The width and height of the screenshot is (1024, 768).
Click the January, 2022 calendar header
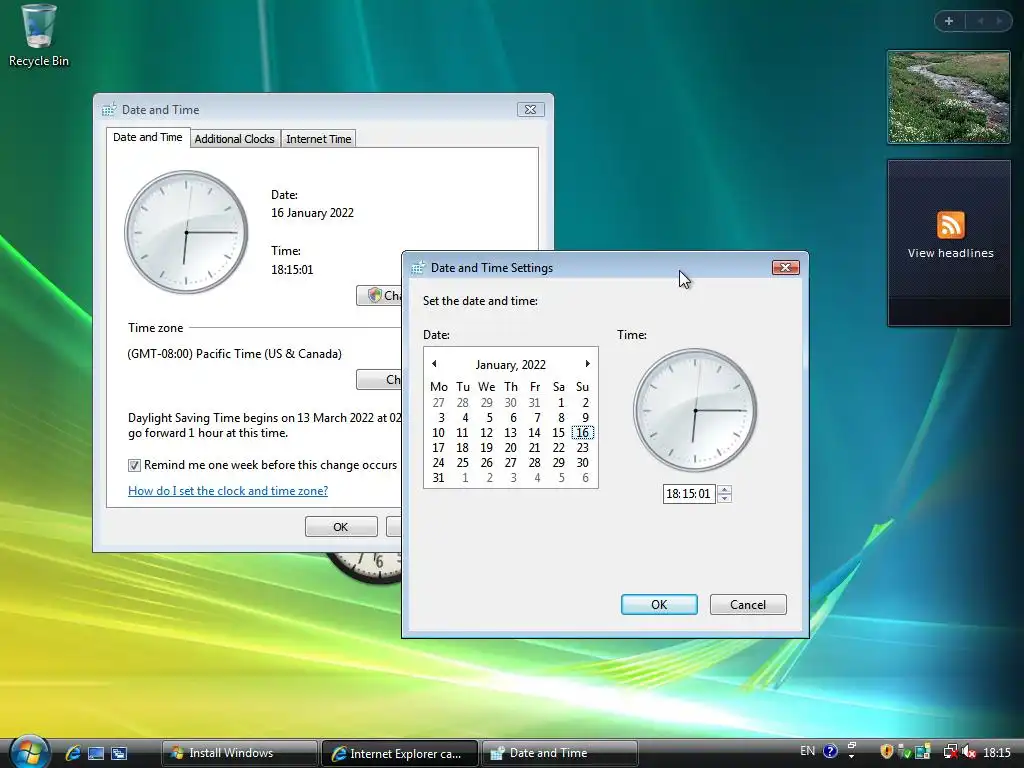click(x=511, y=364)
